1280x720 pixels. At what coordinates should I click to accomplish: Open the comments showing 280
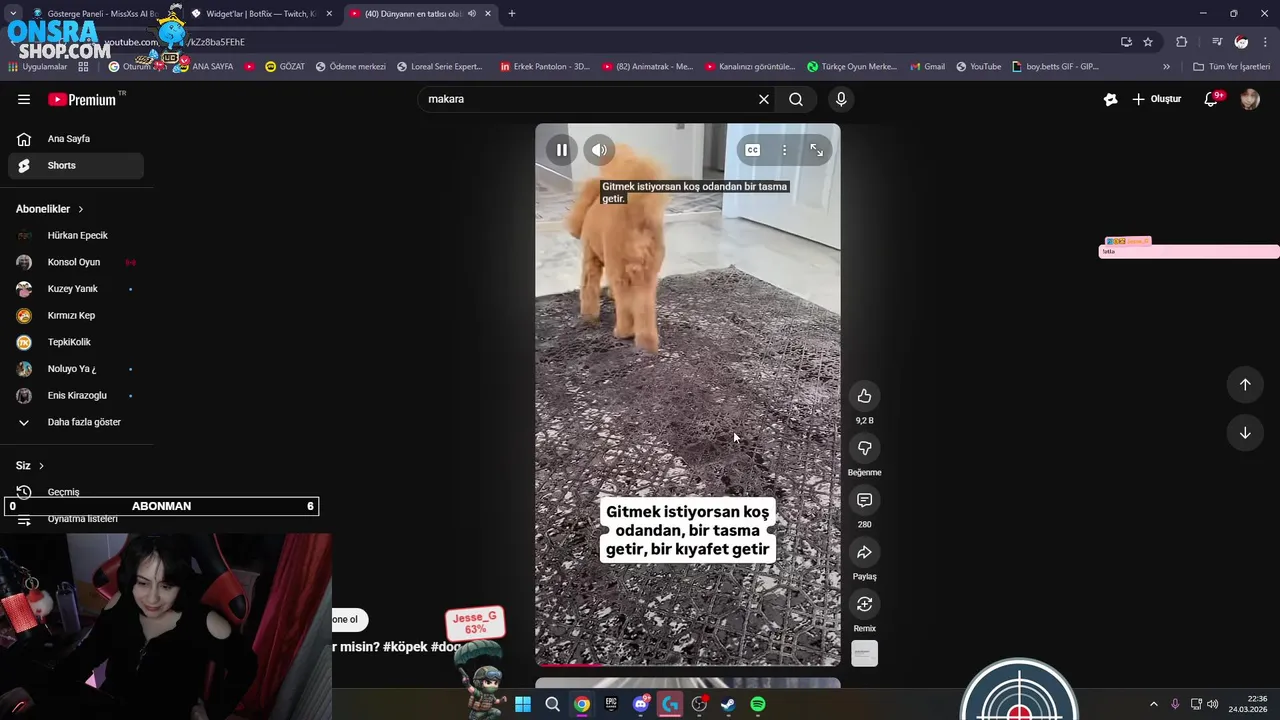[865, 500]
